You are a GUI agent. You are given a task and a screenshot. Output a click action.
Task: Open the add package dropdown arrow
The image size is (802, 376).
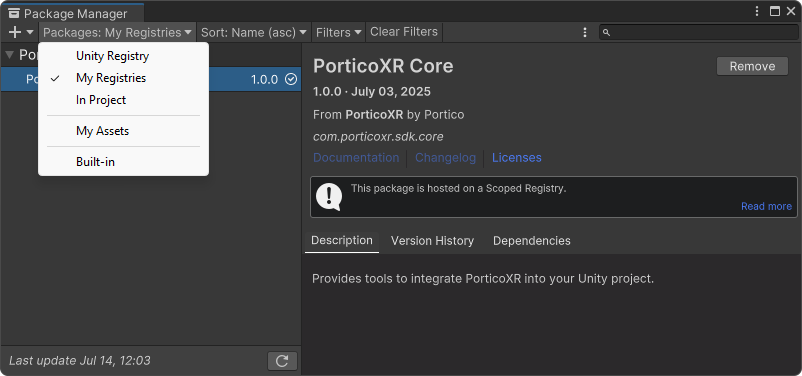click(x=30, y=32)
